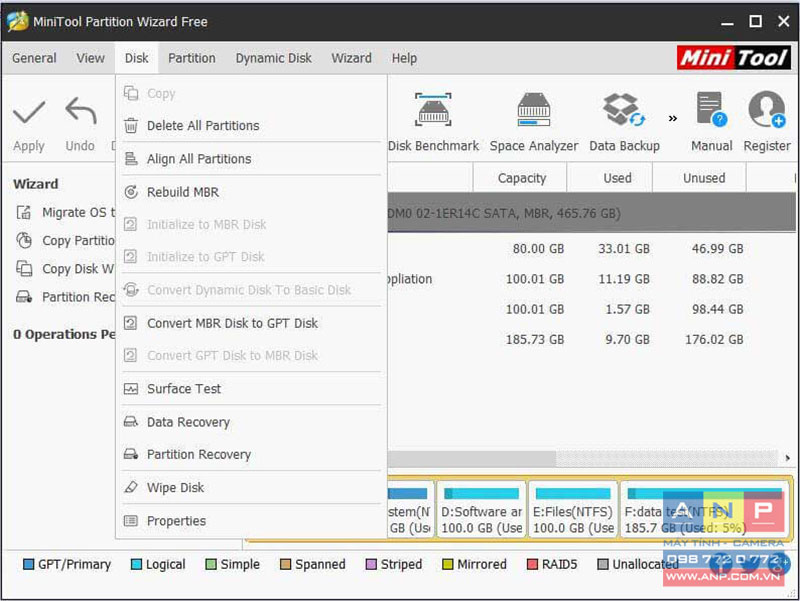Select the partition row with 185.73 GB capacity

592,339
